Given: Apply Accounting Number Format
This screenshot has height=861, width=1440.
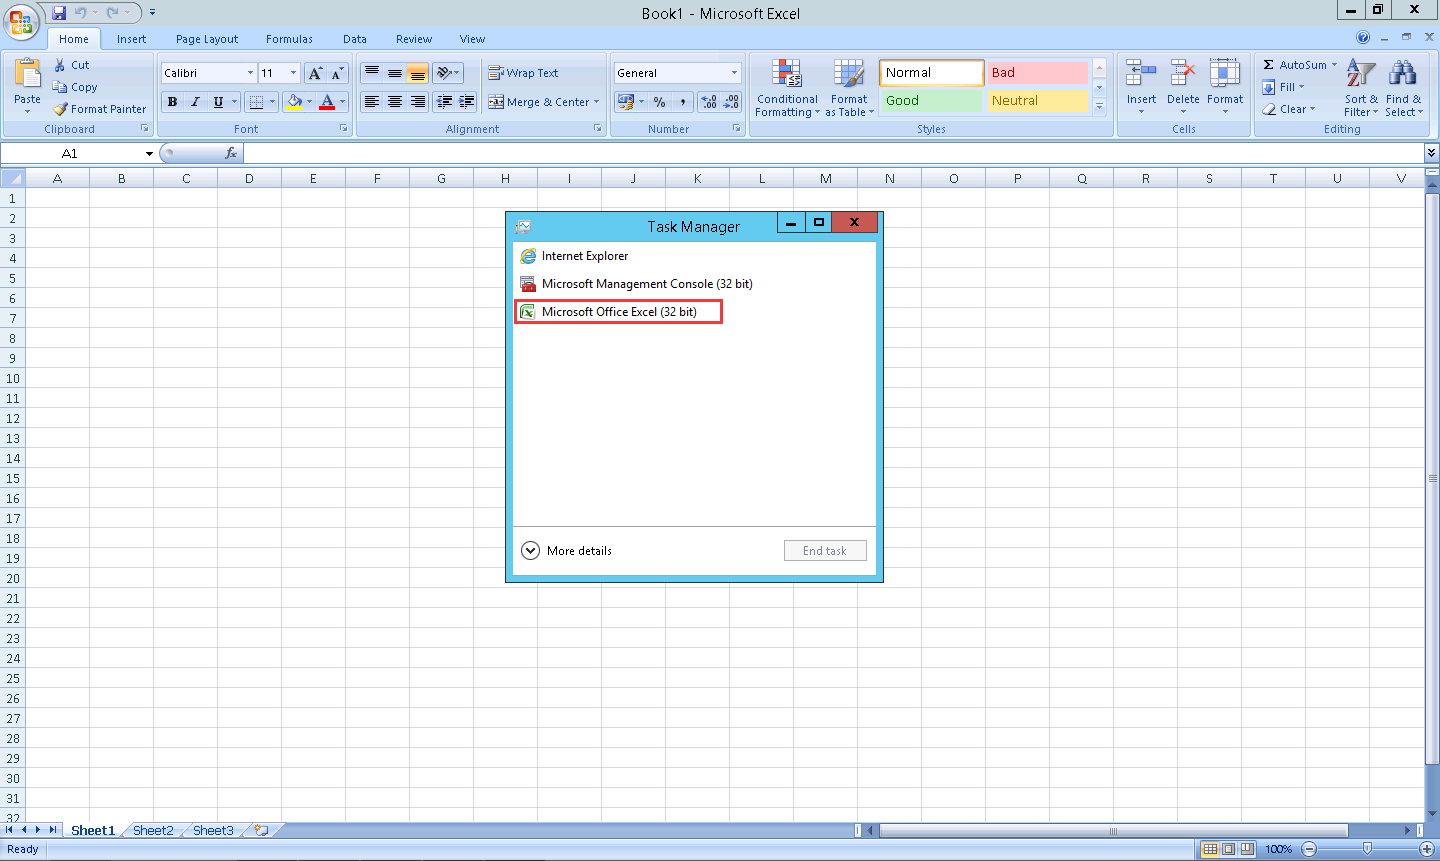Looking at the screenshot, I should tap(625, 102).
